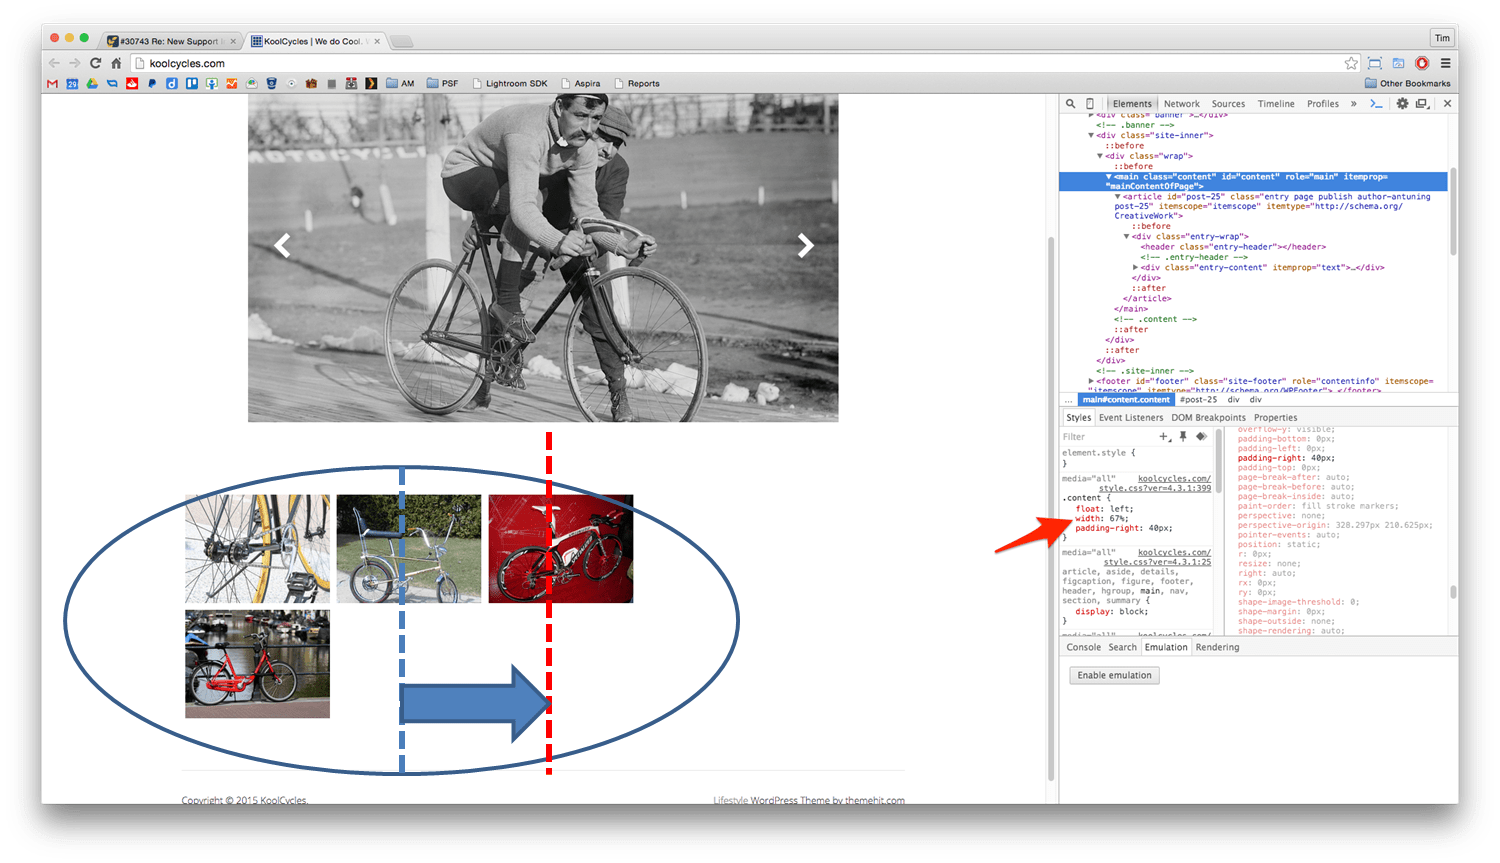Toggle device mode in DevTools
Image resolution: width=1500 pixels, height=863 pixels.
pos(1089,103)
